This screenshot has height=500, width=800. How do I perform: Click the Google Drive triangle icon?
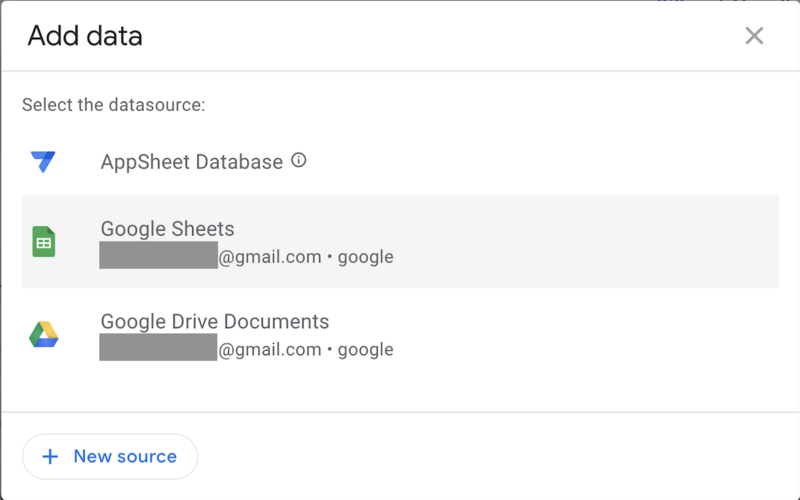44,335
